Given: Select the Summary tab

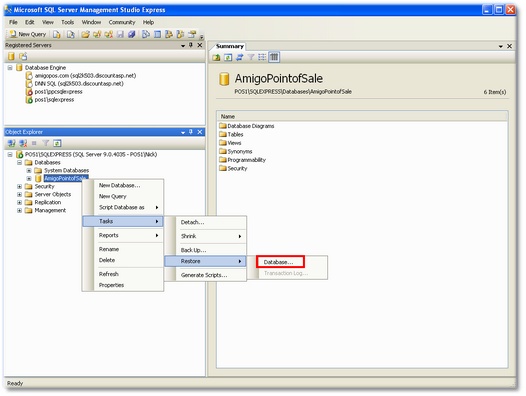Looking at the screenshot, I should (x=229, y=46).
